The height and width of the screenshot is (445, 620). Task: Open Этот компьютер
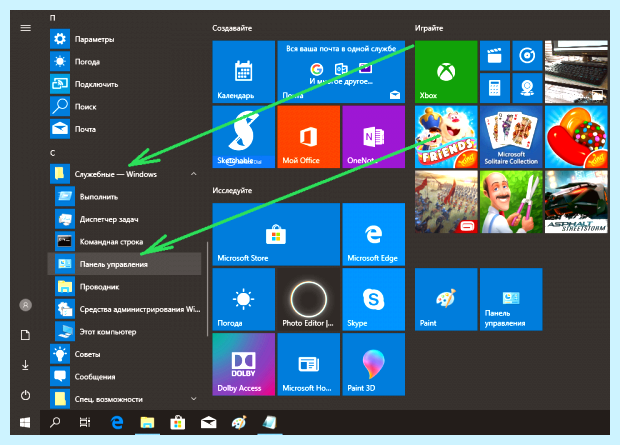(125, 331)
